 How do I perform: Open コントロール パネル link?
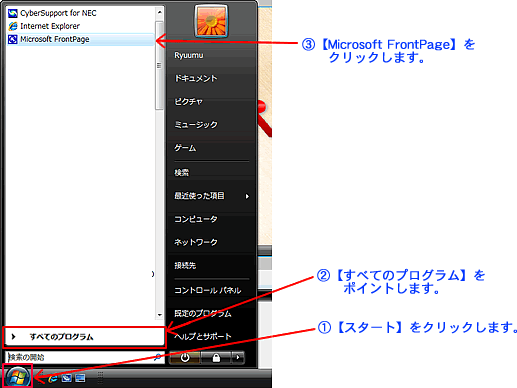coord(207,290)
